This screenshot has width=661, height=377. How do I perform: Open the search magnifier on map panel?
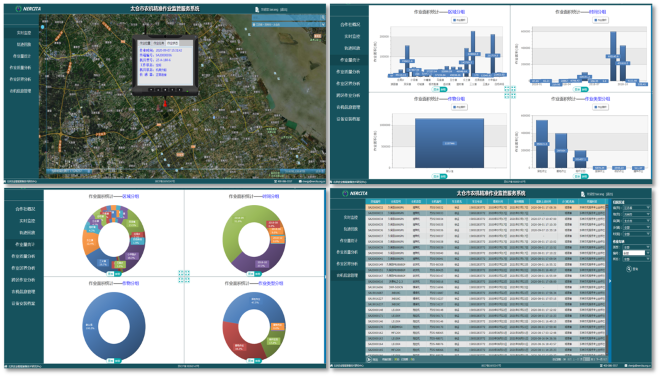coord(323,18)
